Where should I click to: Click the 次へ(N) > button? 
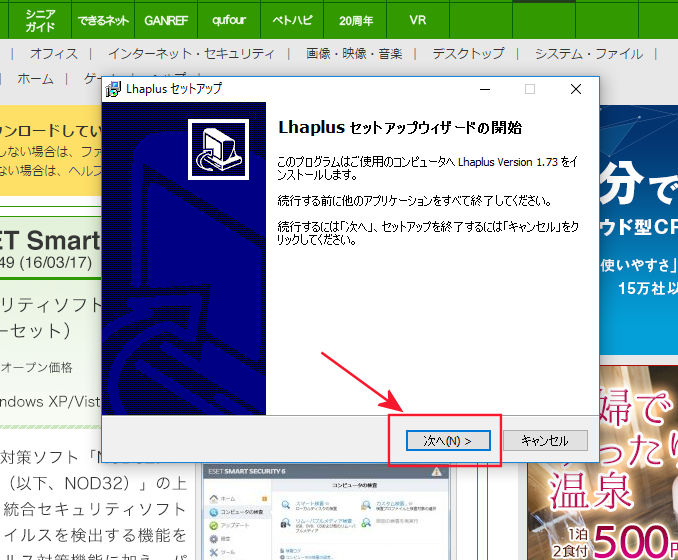448,441
